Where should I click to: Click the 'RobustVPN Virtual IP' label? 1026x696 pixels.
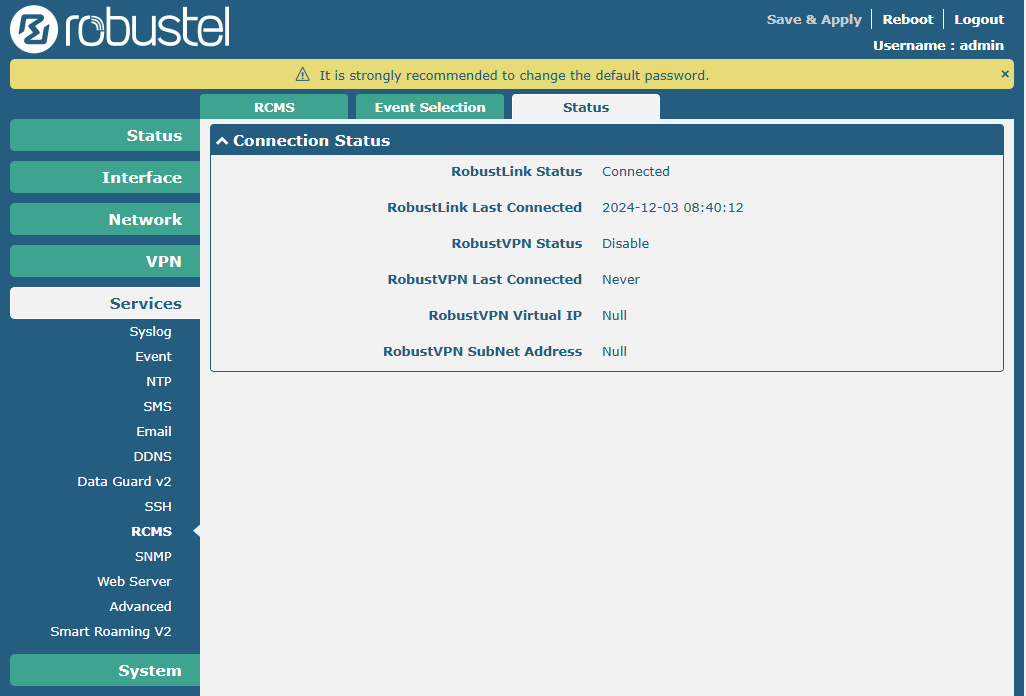(x=505, y=315)
